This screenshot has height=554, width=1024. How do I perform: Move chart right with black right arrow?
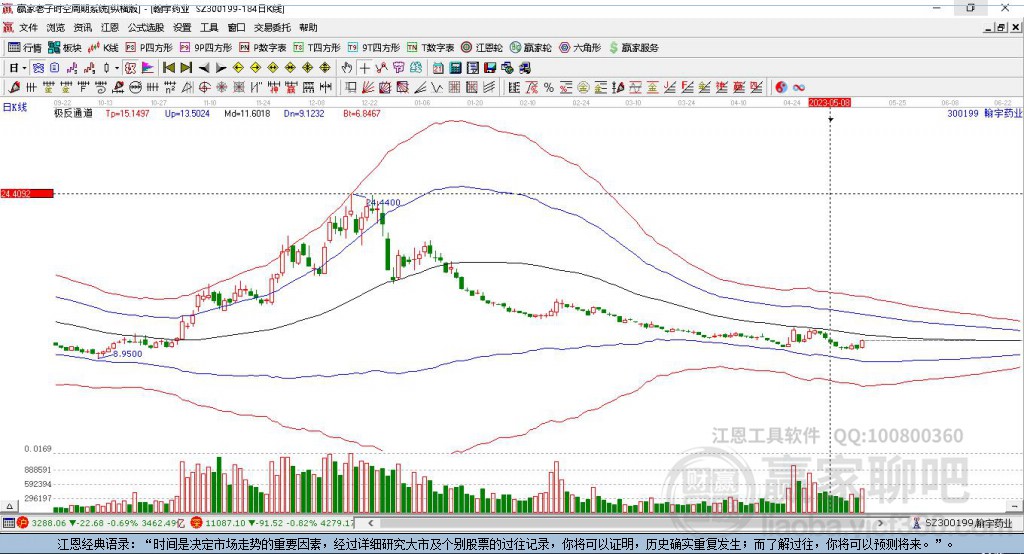click(x=221, y=68)
